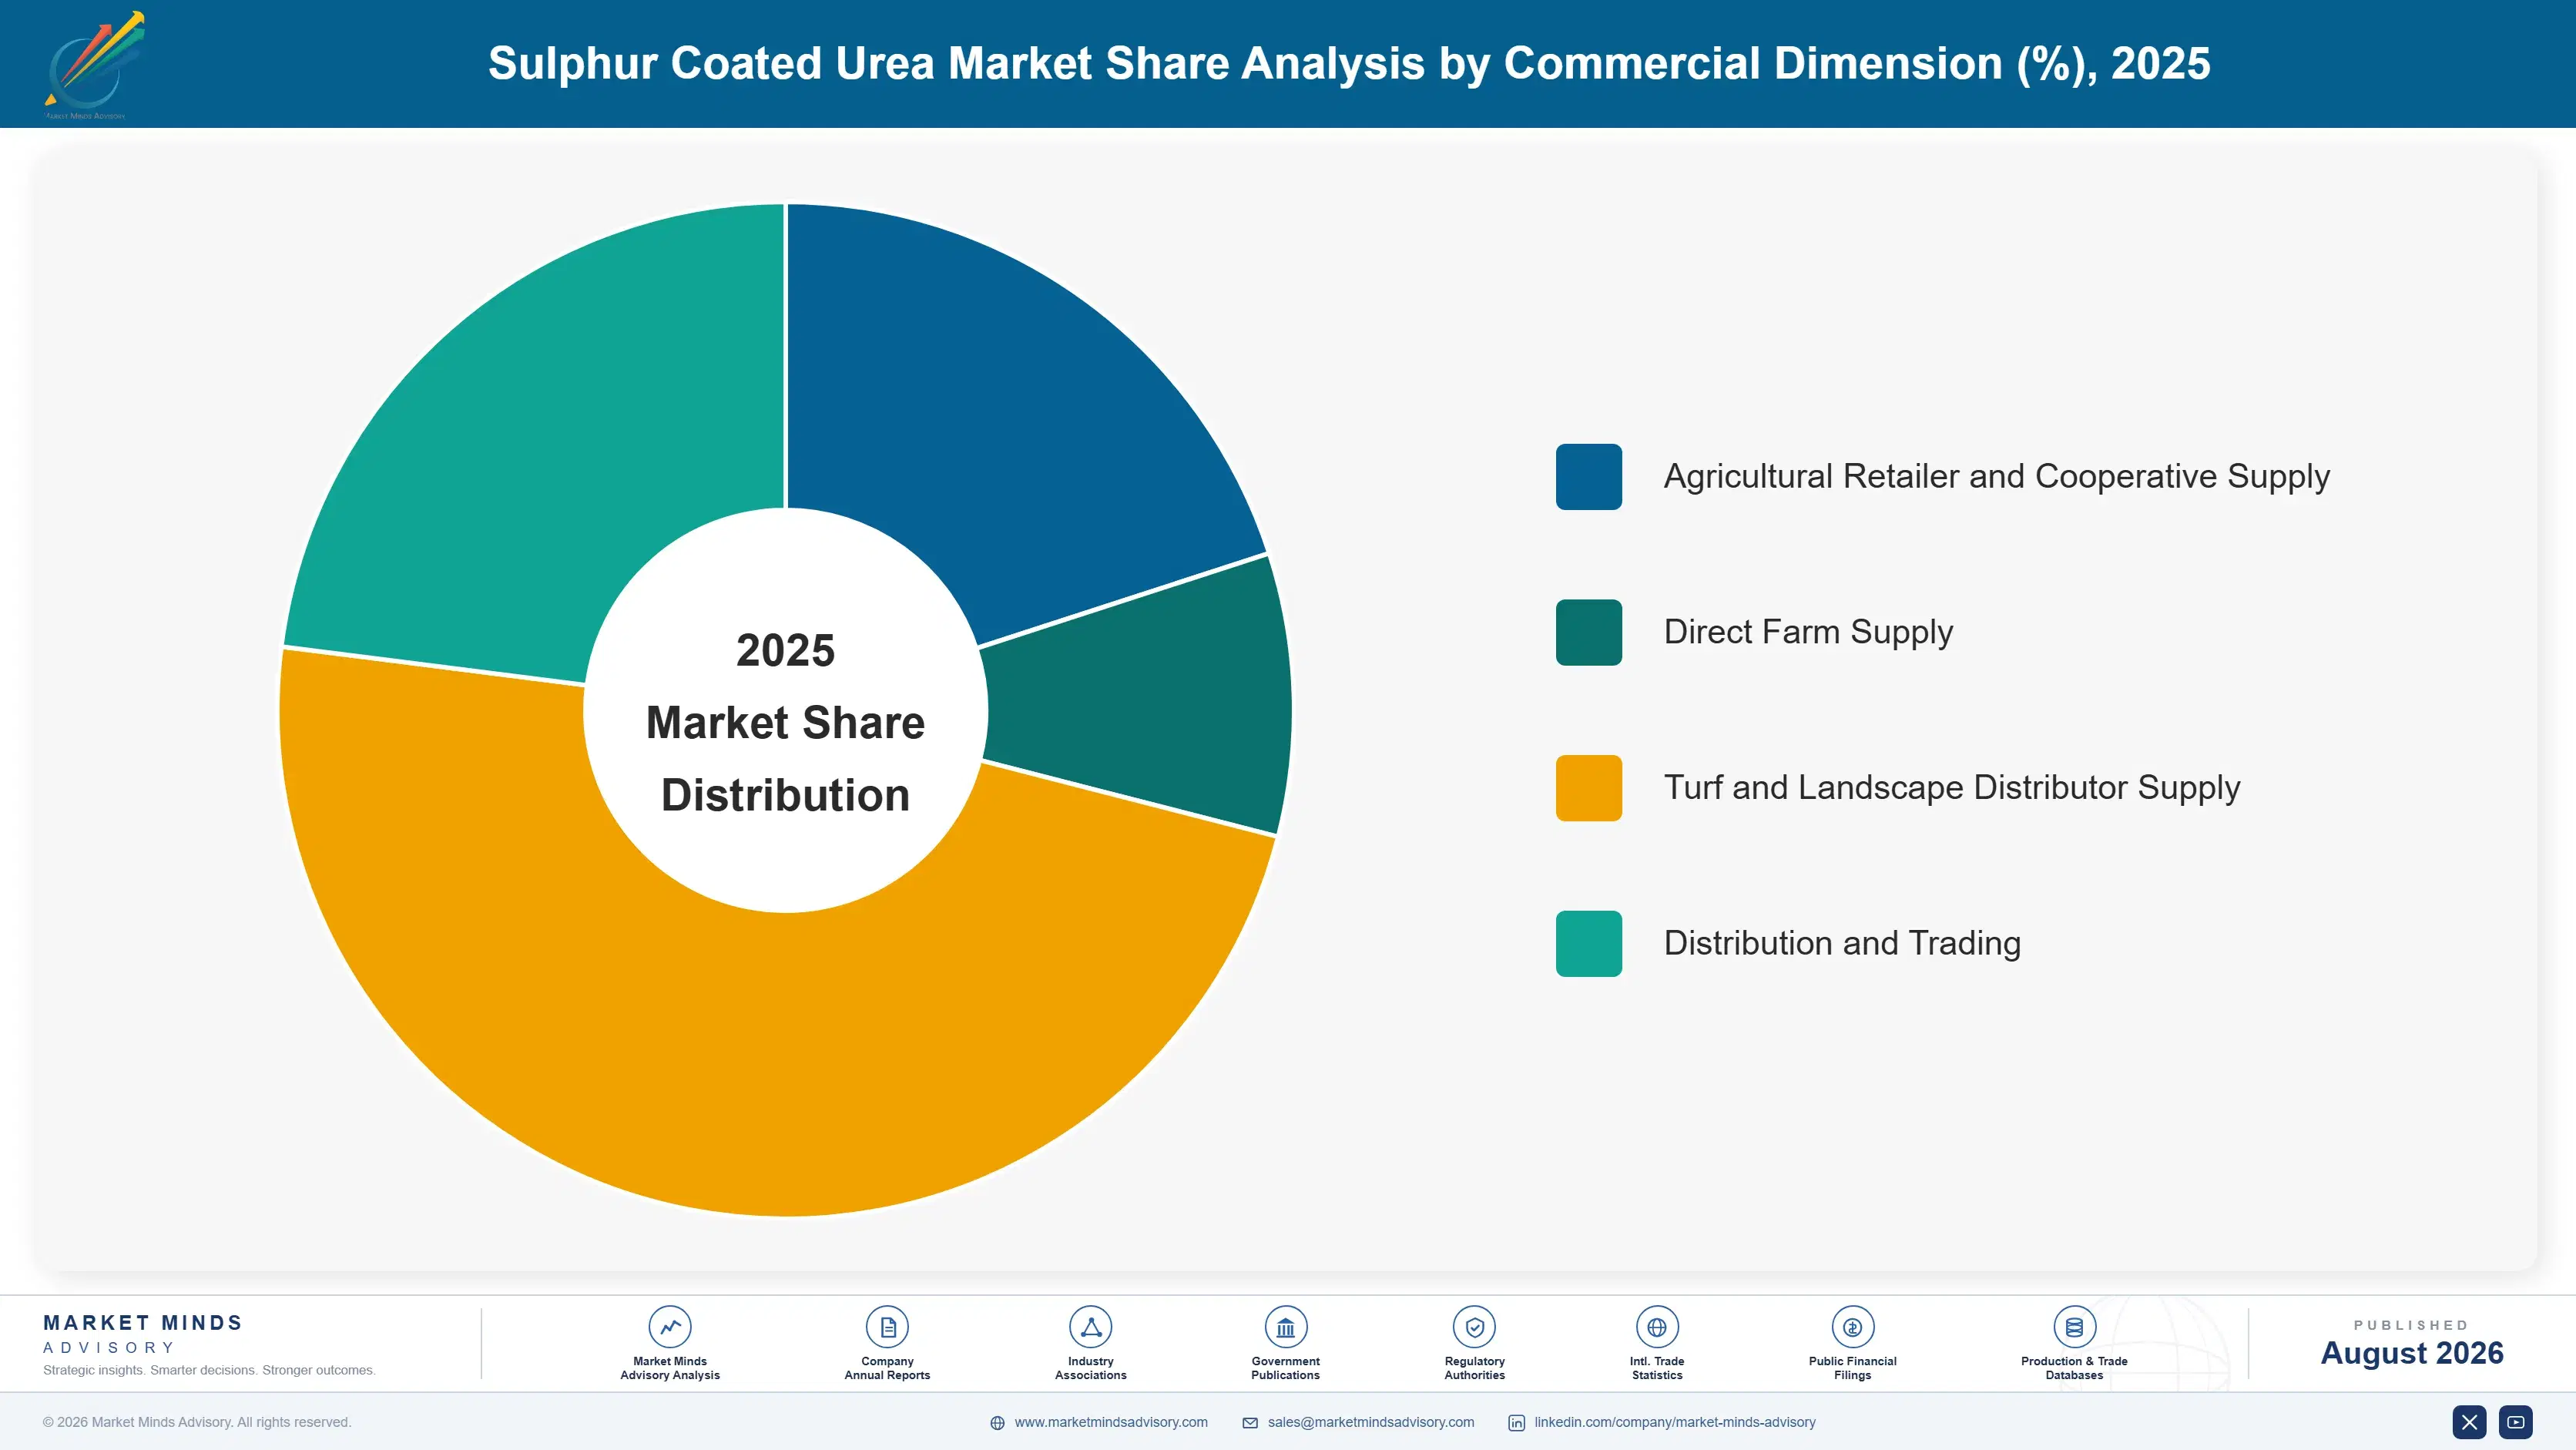Click the Production & Trade Databases icon
Screen dimensions: 2576x1450
tap(2074, 1327)
